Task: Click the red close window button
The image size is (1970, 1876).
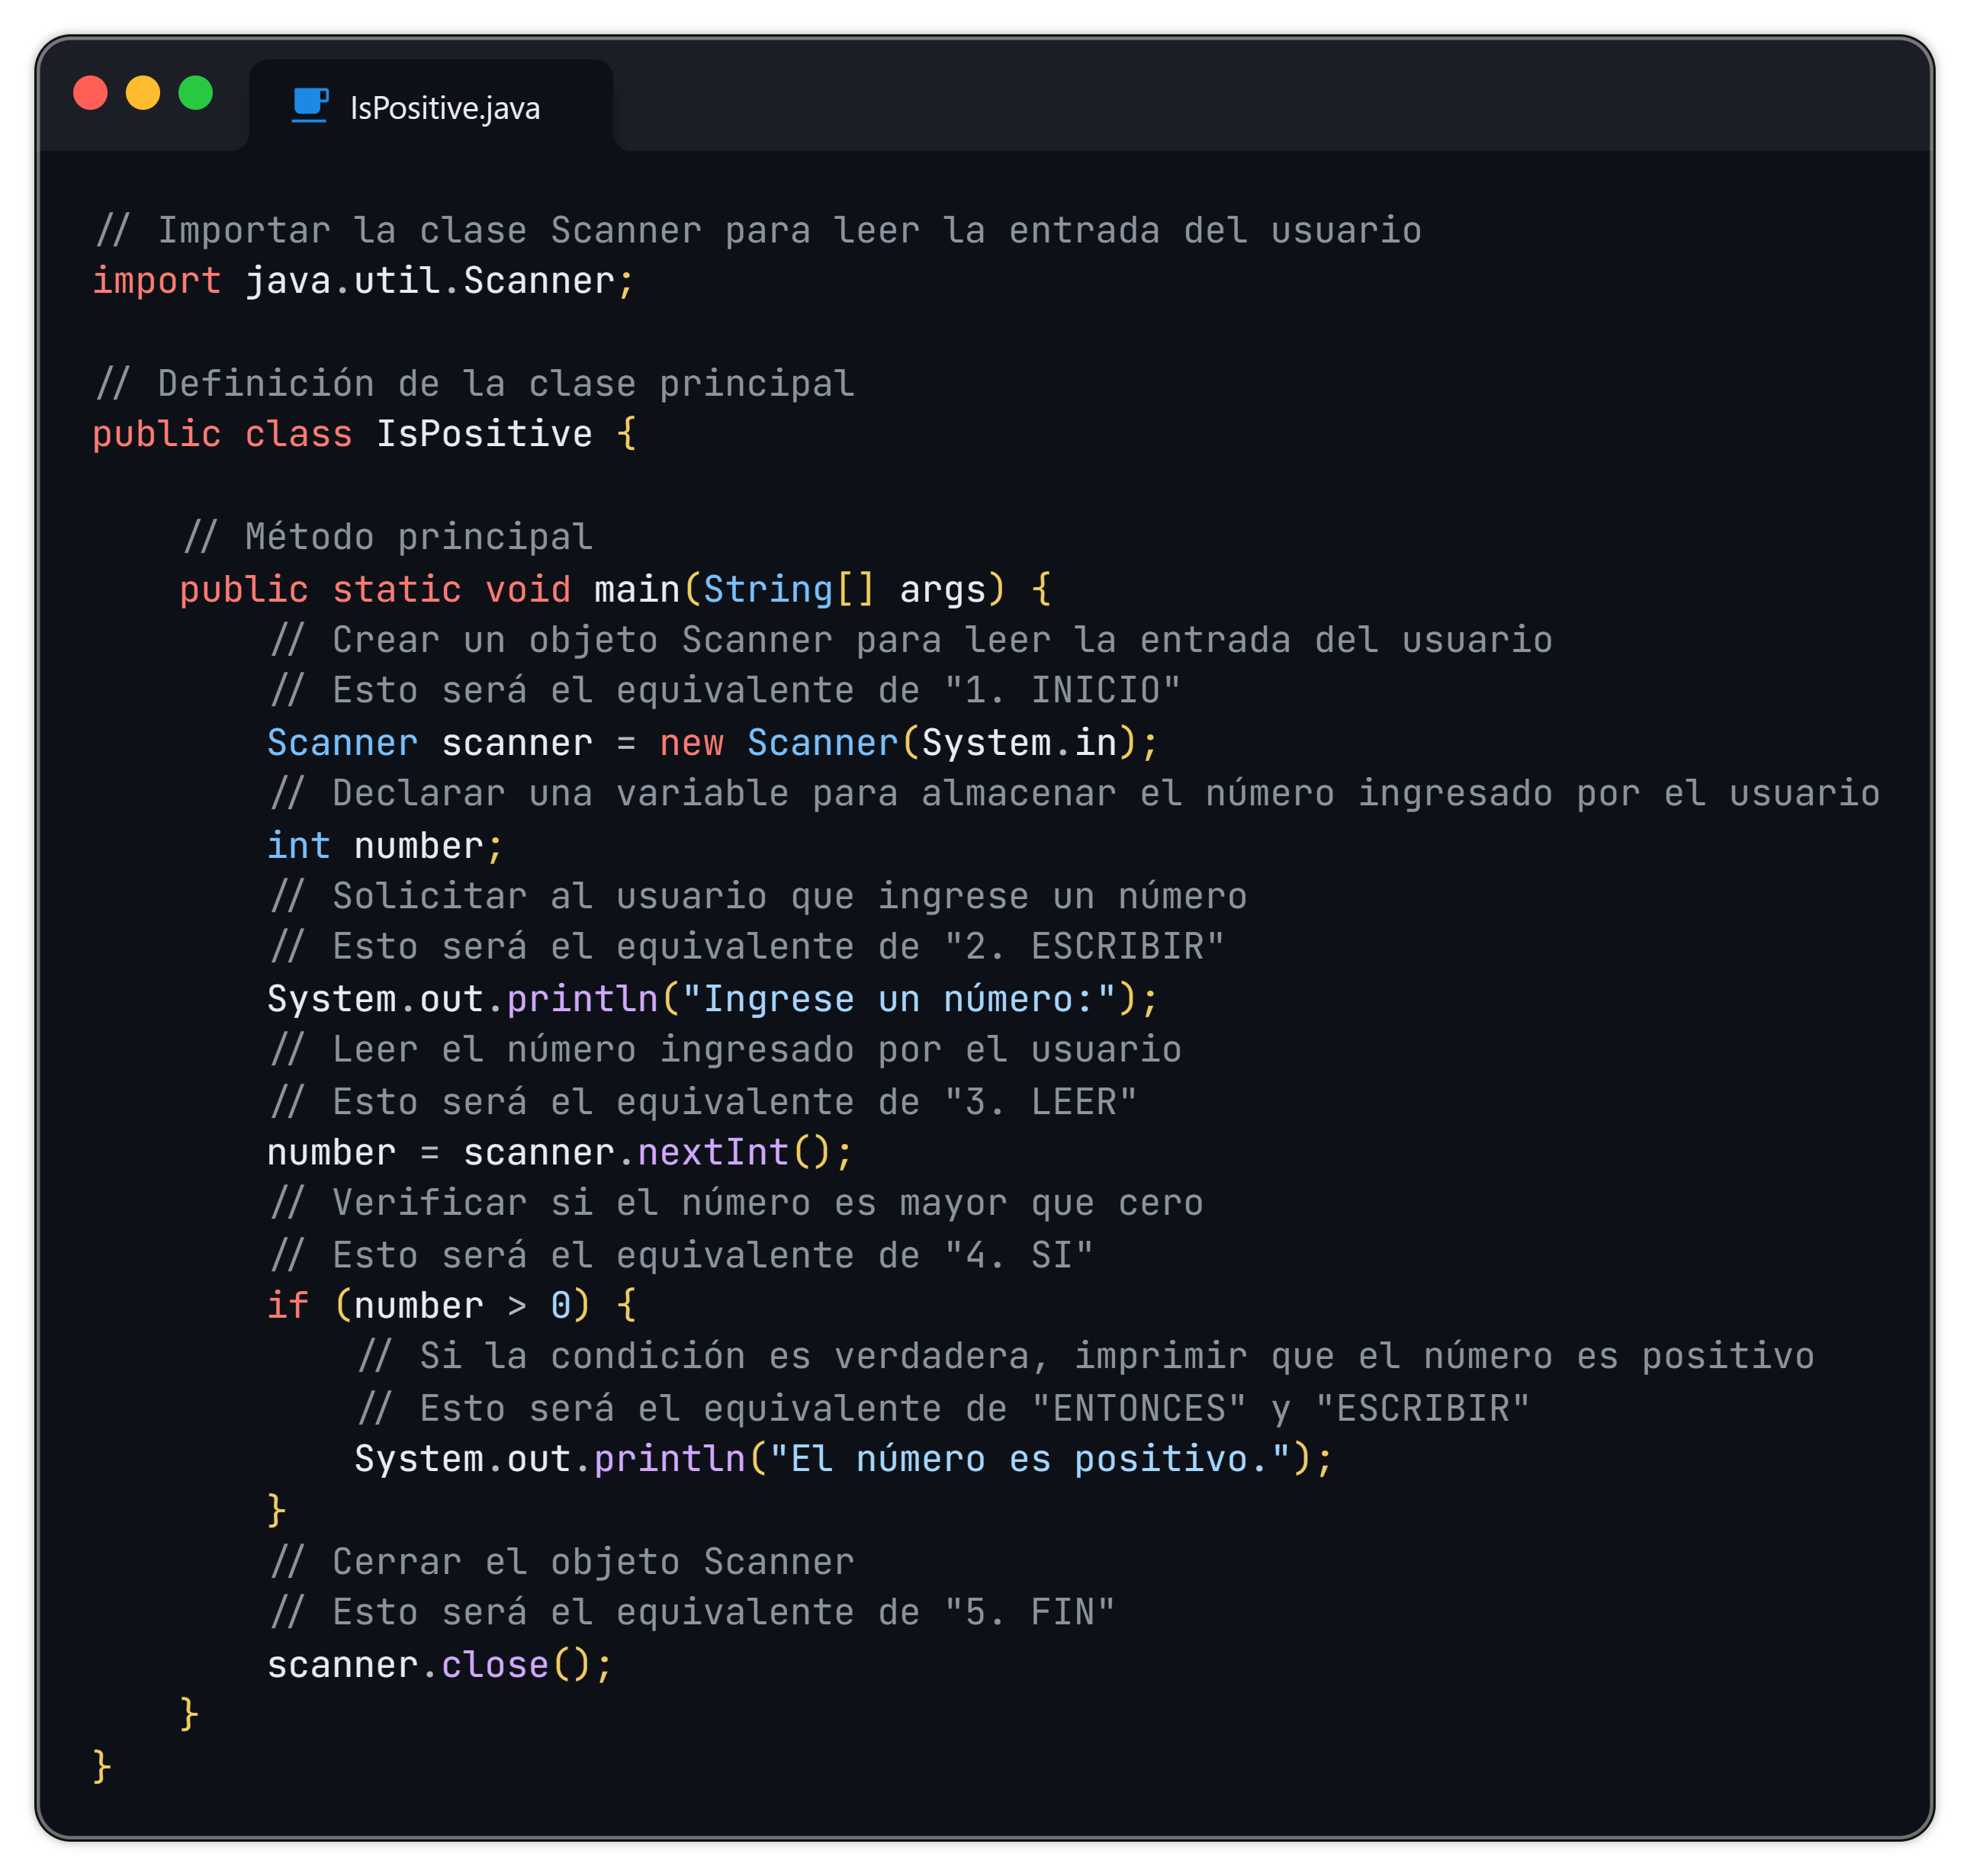Action: tap(91, 93)
